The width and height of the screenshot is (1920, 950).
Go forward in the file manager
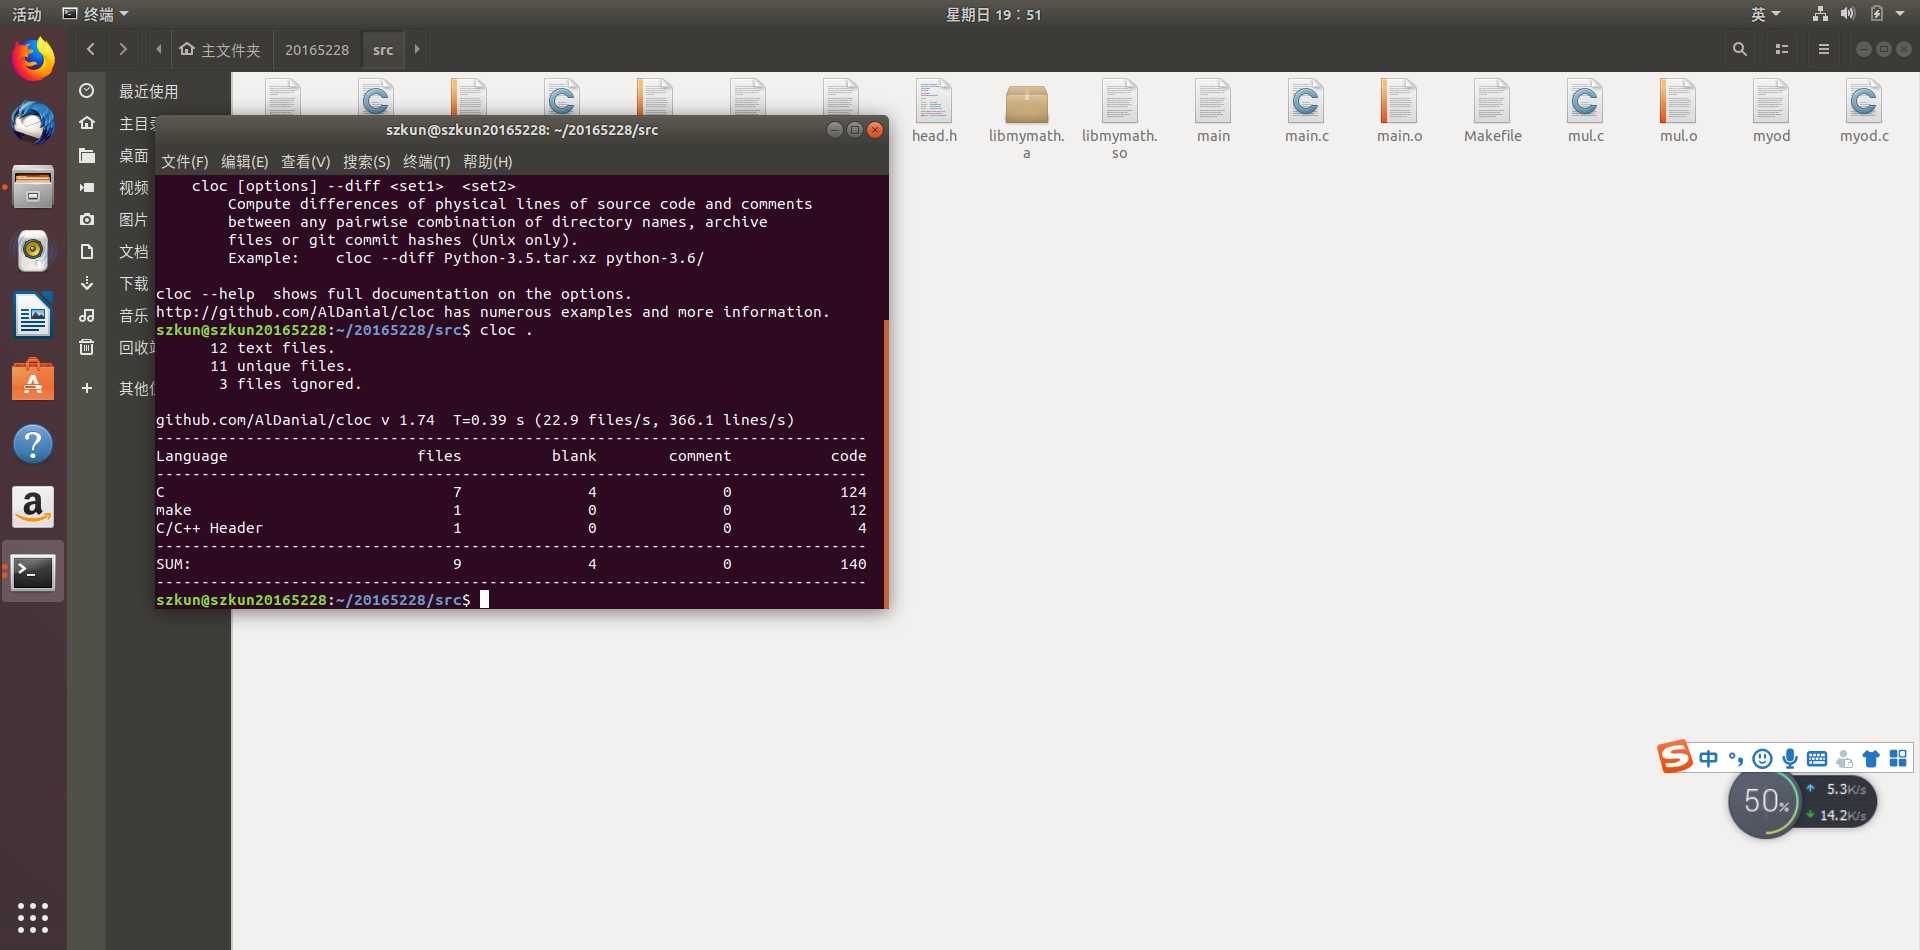[x=123, y=49]
